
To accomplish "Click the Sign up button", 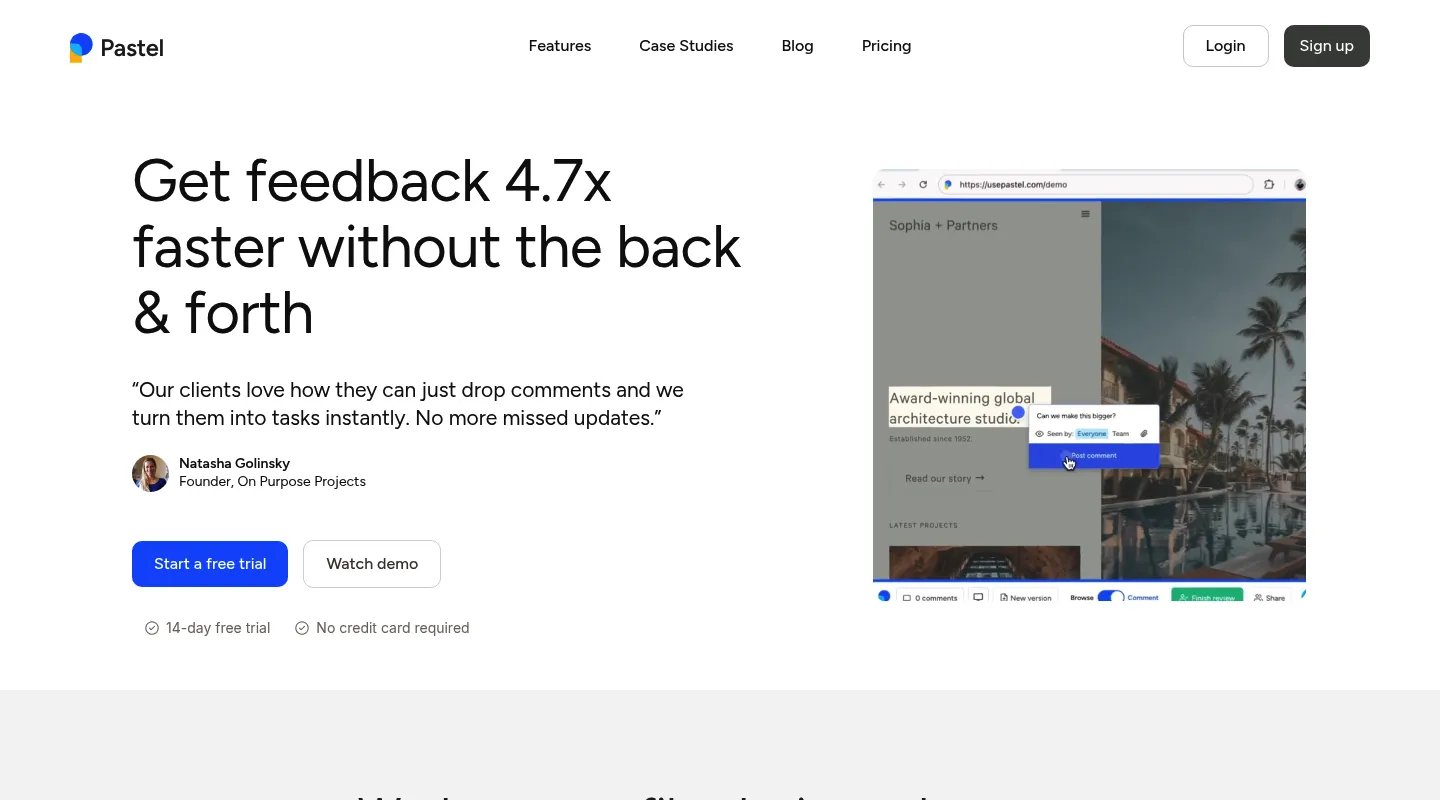I will click(x=1326, y=46).
